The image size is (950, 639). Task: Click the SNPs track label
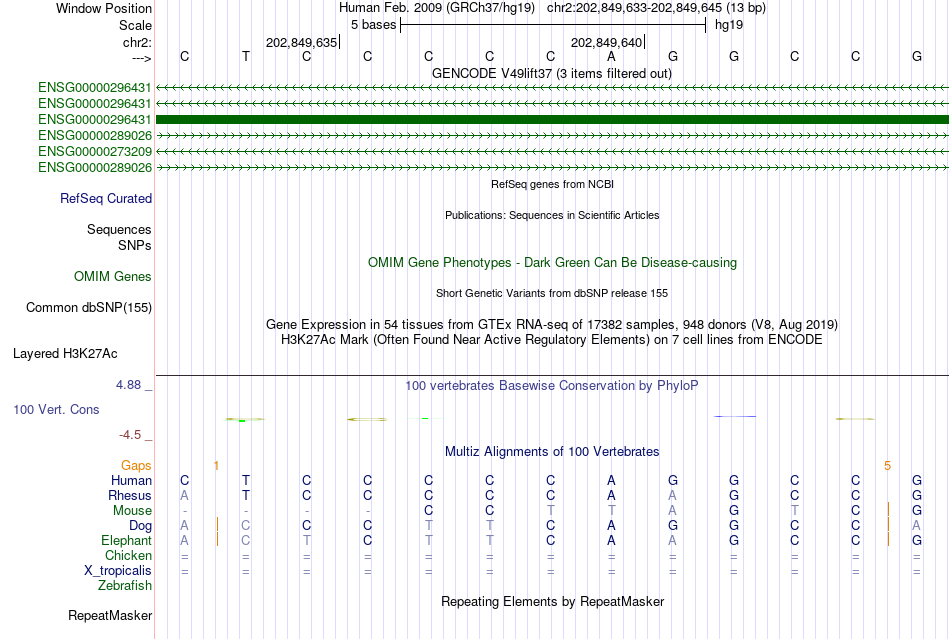[135, 245]
